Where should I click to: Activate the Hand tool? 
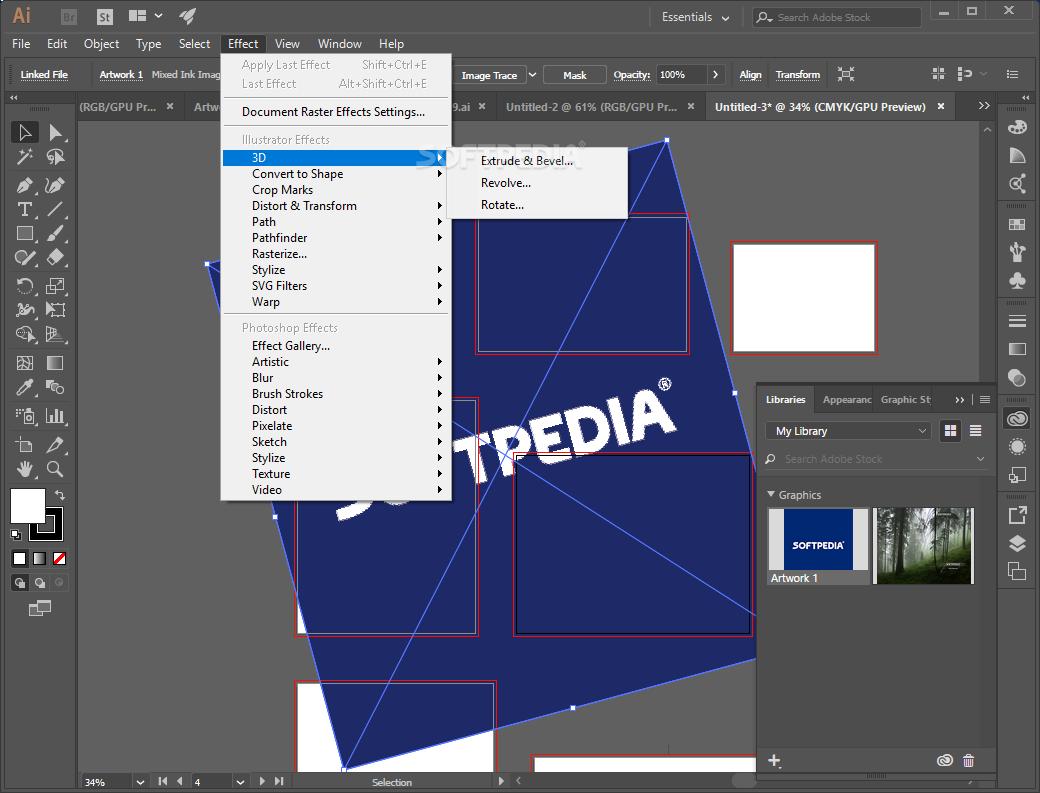[x=25, y=469]
